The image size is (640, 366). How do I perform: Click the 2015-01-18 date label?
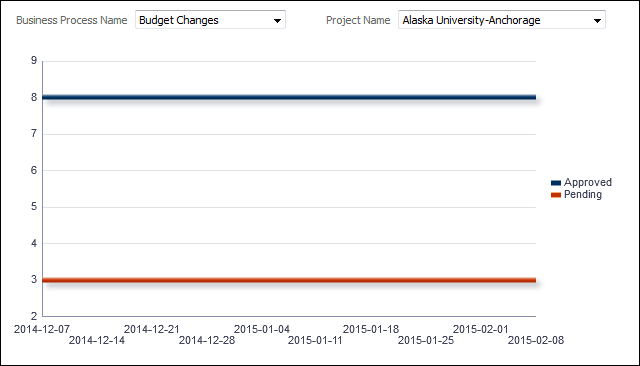click(x=371, y=329)
